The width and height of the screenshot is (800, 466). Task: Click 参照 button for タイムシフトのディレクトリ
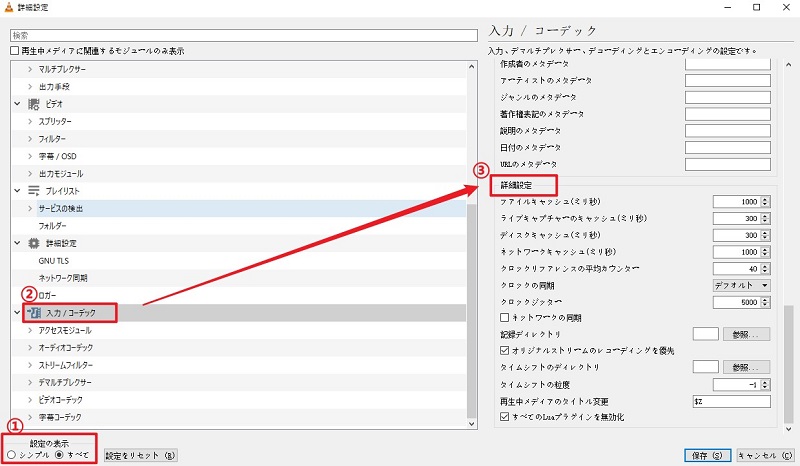click(x=746, y=367)
